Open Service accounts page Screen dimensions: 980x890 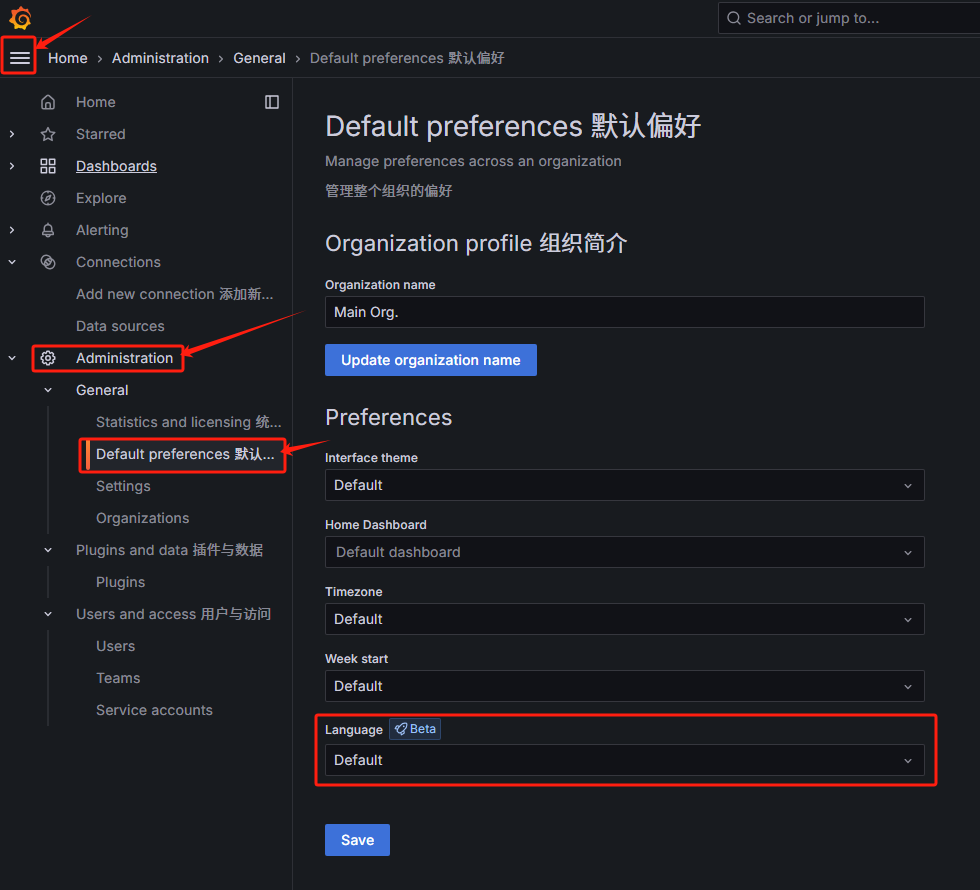click(x=154, y=710)
